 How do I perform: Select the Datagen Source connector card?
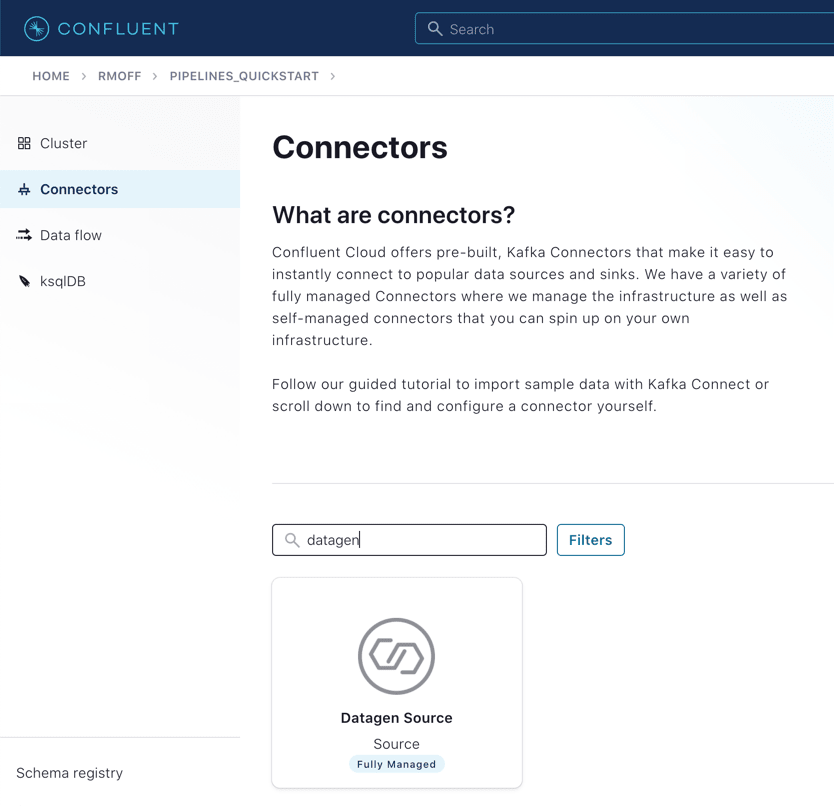click(x=397, y=683)
